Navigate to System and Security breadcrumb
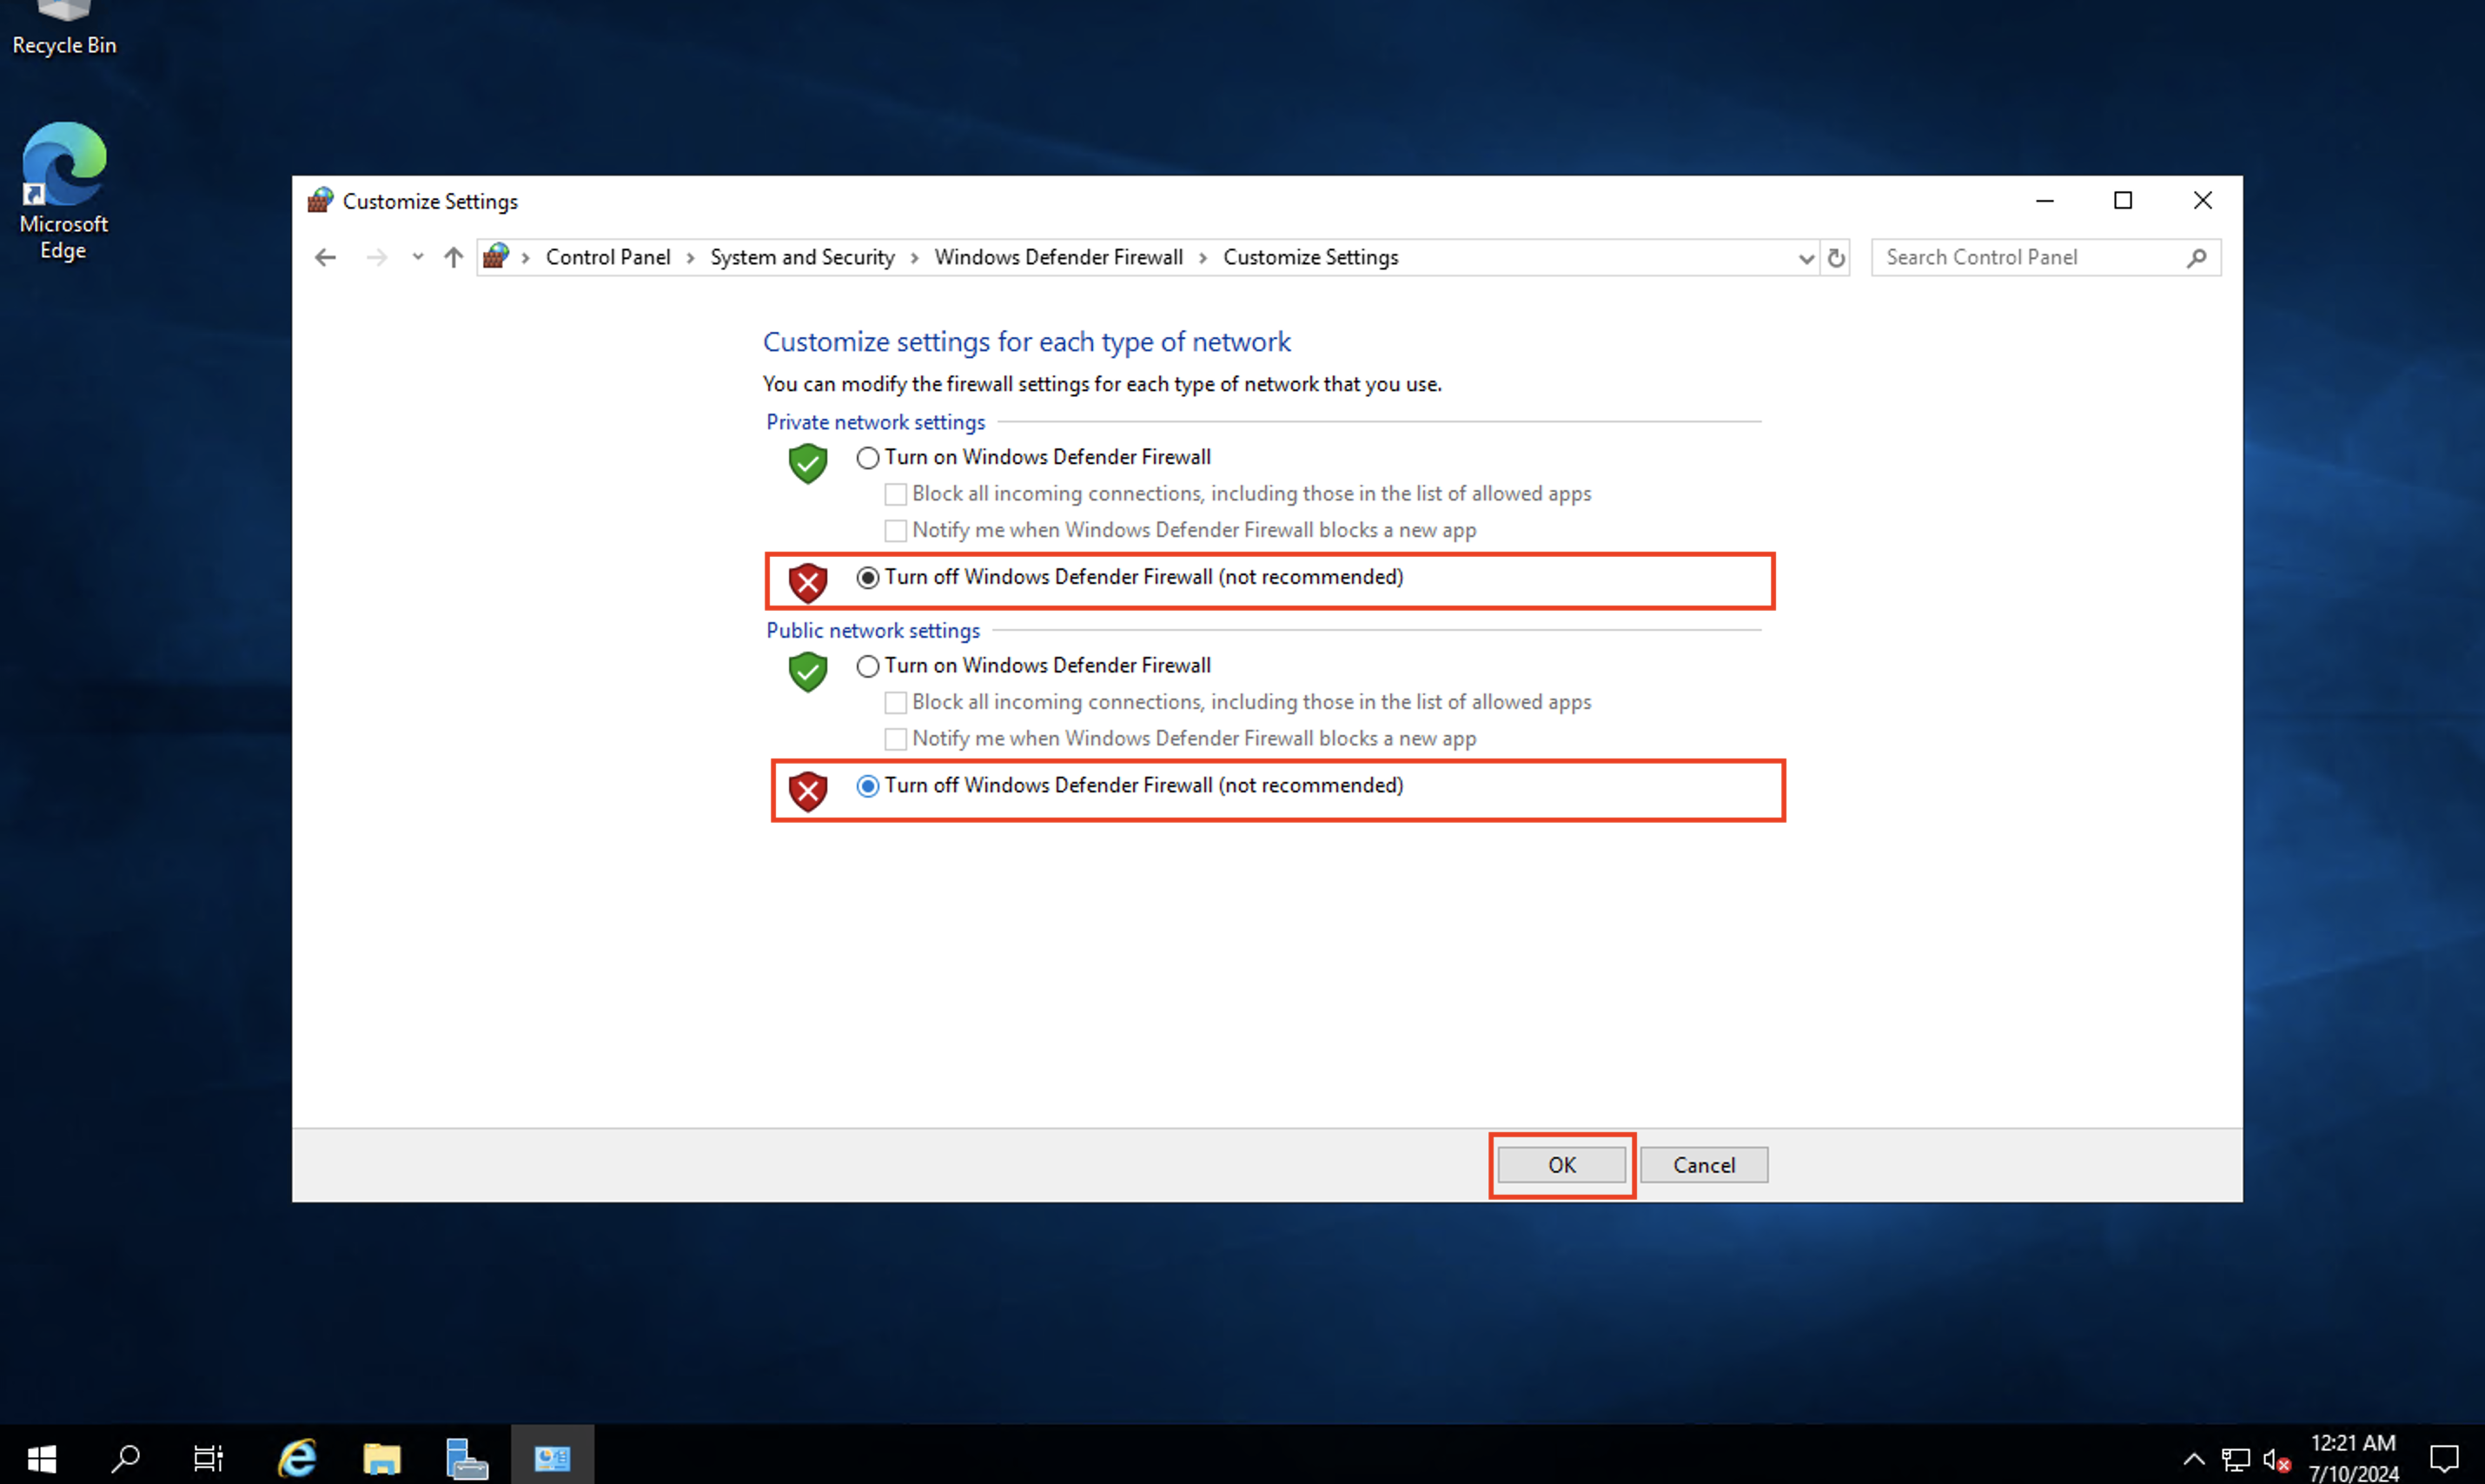2485x1484 pixels. tap(801, 257)
